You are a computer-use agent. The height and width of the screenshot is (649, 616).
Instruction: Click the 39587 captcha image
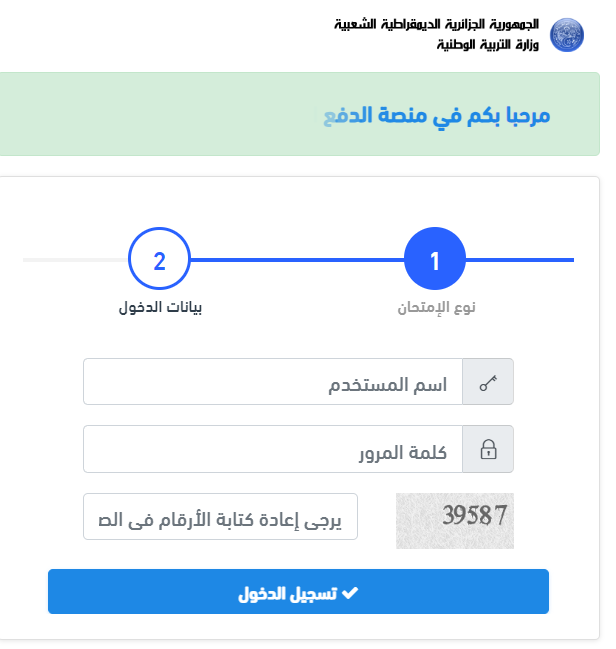click(455, 520)
